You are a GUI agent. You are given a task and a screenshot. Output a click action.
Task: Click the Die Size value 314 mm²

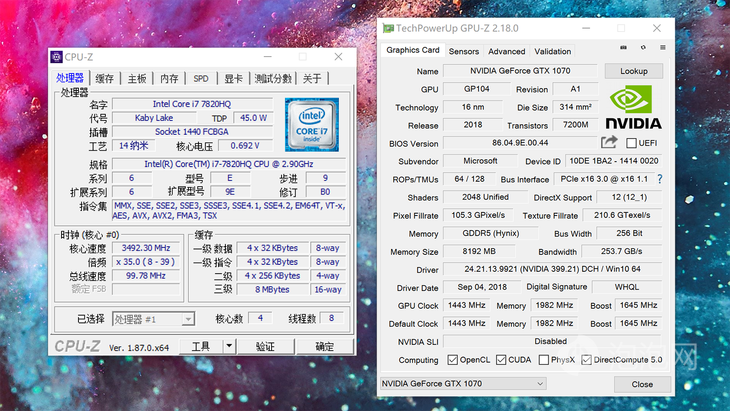pos(575,107)
